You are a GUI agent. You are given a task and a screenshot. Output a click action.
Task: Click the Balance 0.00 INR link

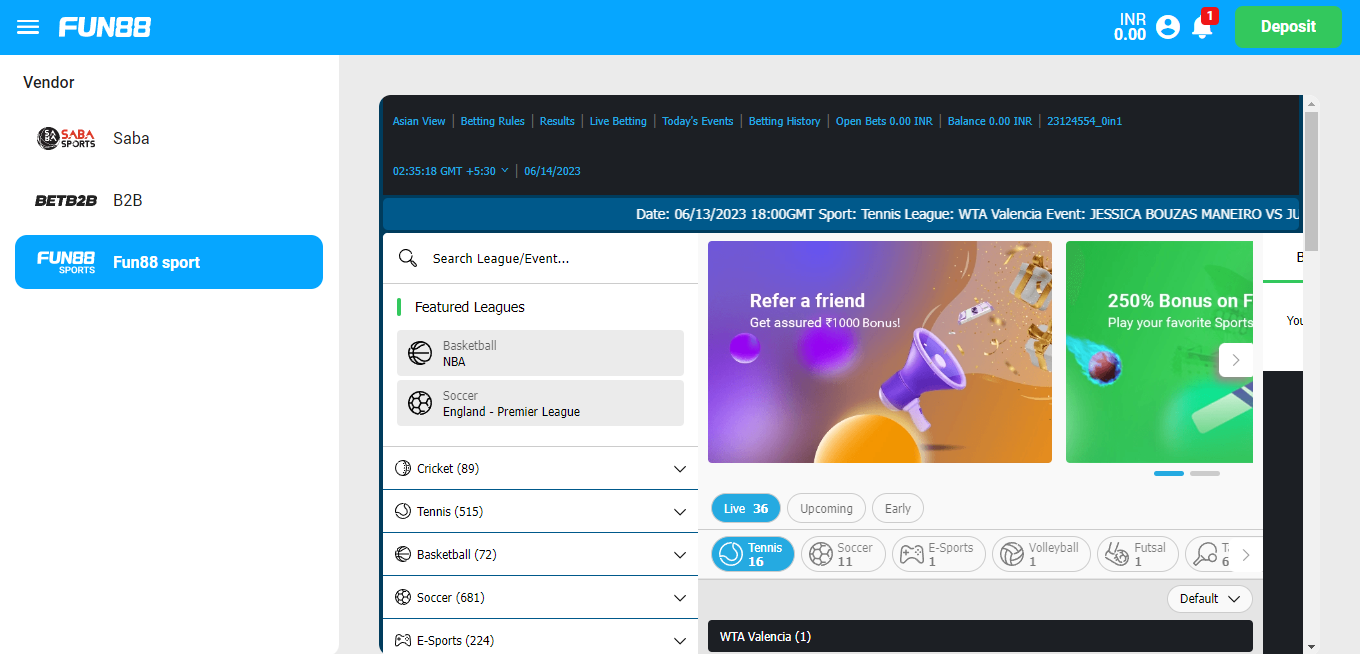990,121
